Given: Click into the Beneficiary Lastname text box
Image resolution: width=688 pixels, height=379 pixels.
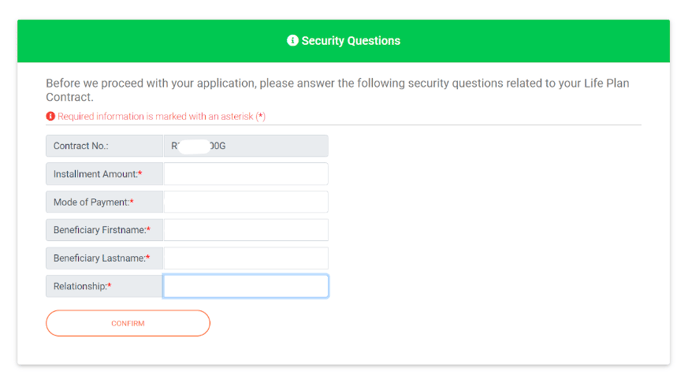Looking at the screenshot, I should click(x=246, y=258).
